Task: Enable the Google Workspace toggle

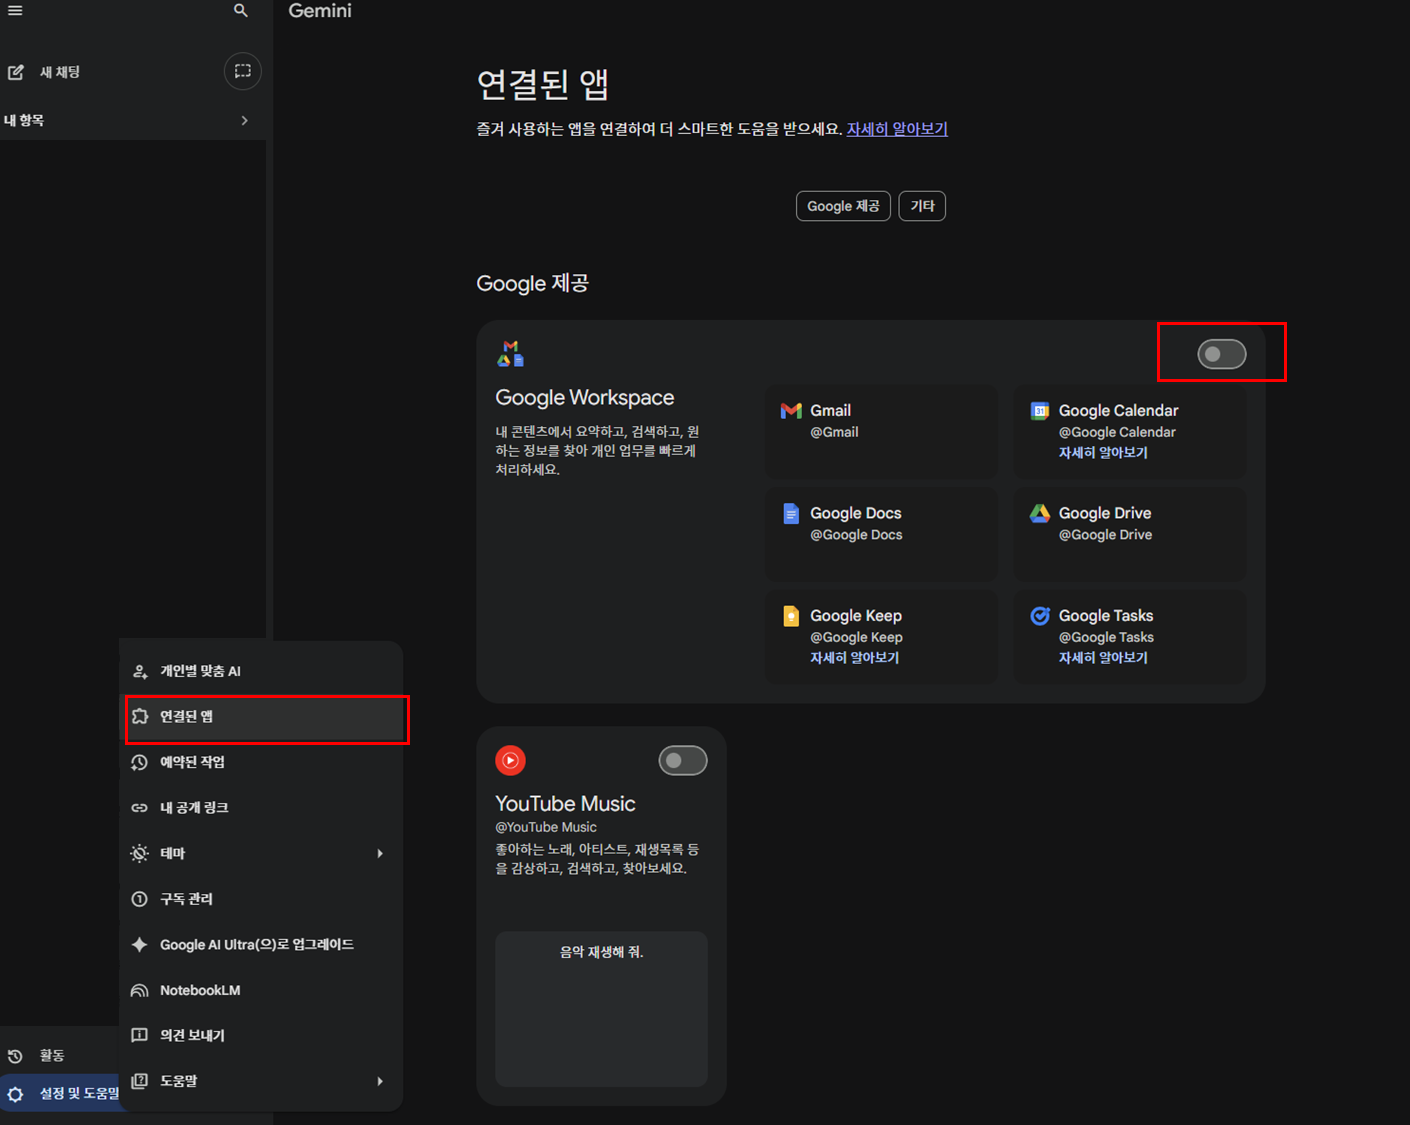Action: click(x=1222, y=354)
